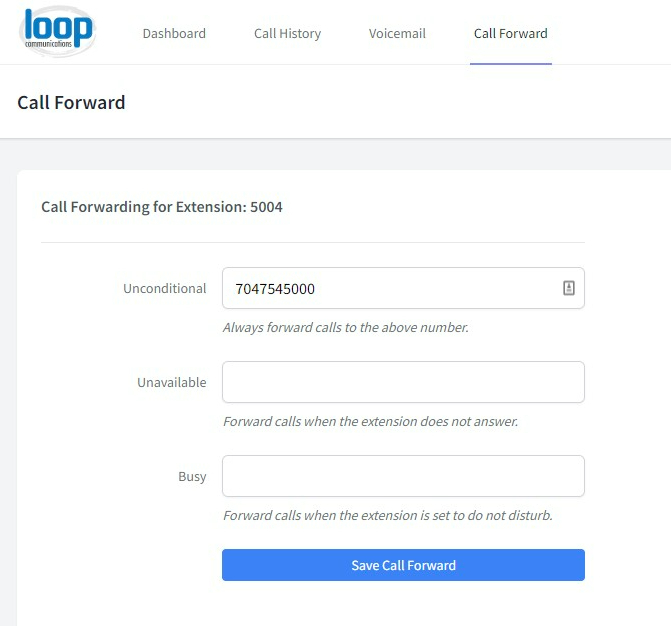
Task: Click the divider line below the extension heading
Action: (313, 243)
